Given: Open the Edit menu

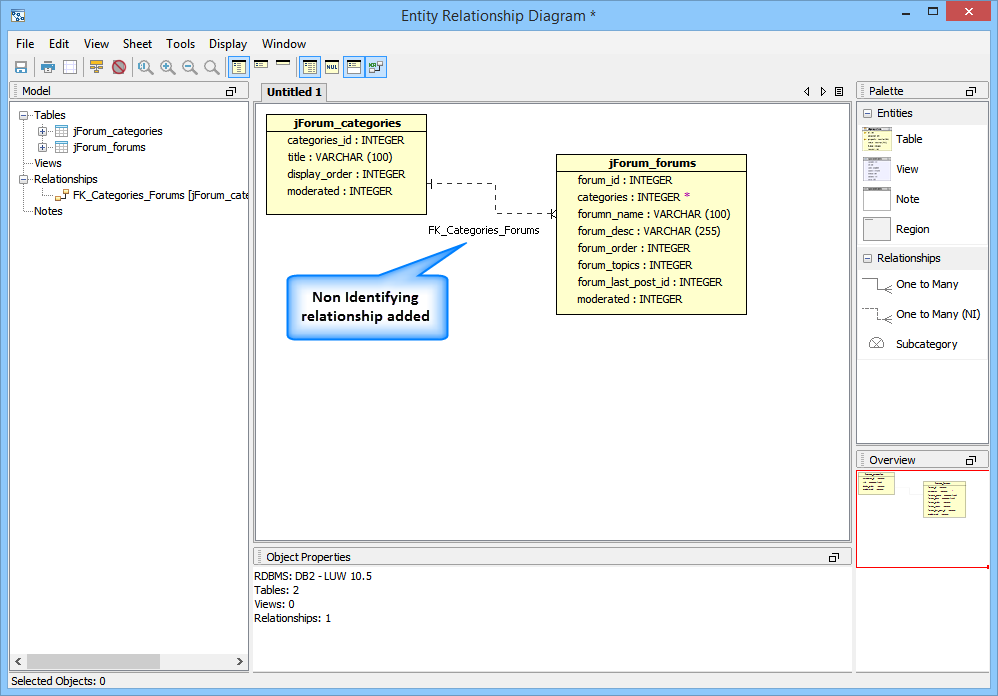Looking at the screenshot, I should click(59, 44).
